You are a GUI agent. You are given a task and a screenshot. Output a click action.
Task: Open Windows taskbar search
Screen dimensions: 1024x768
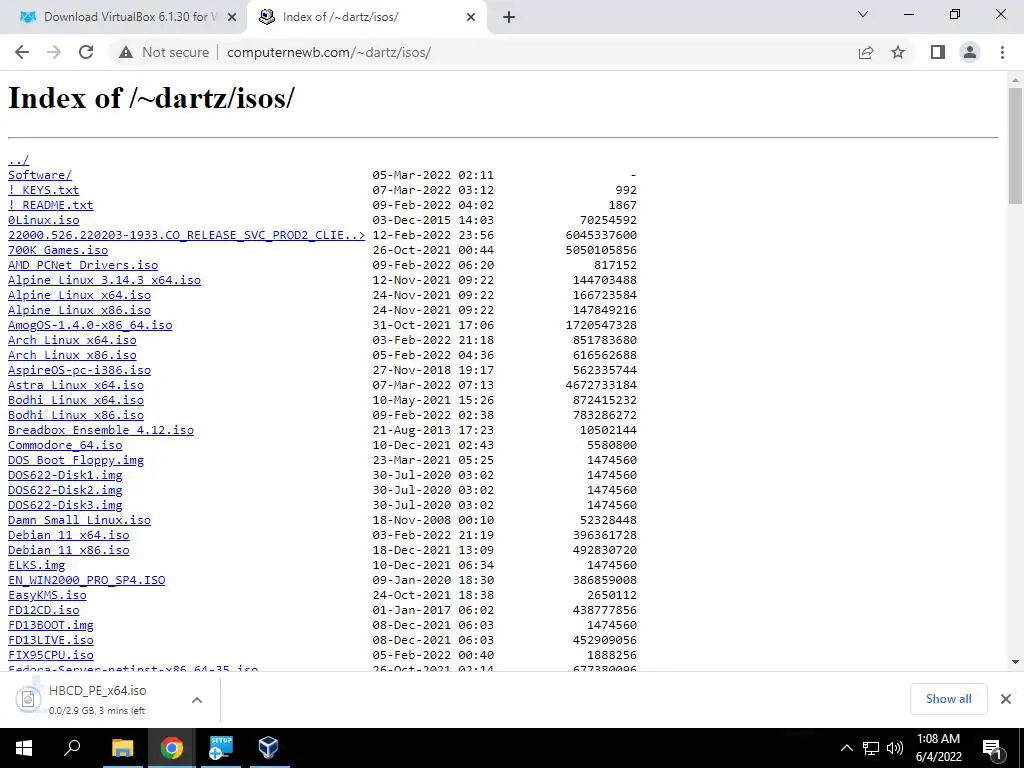click(72, 748)
